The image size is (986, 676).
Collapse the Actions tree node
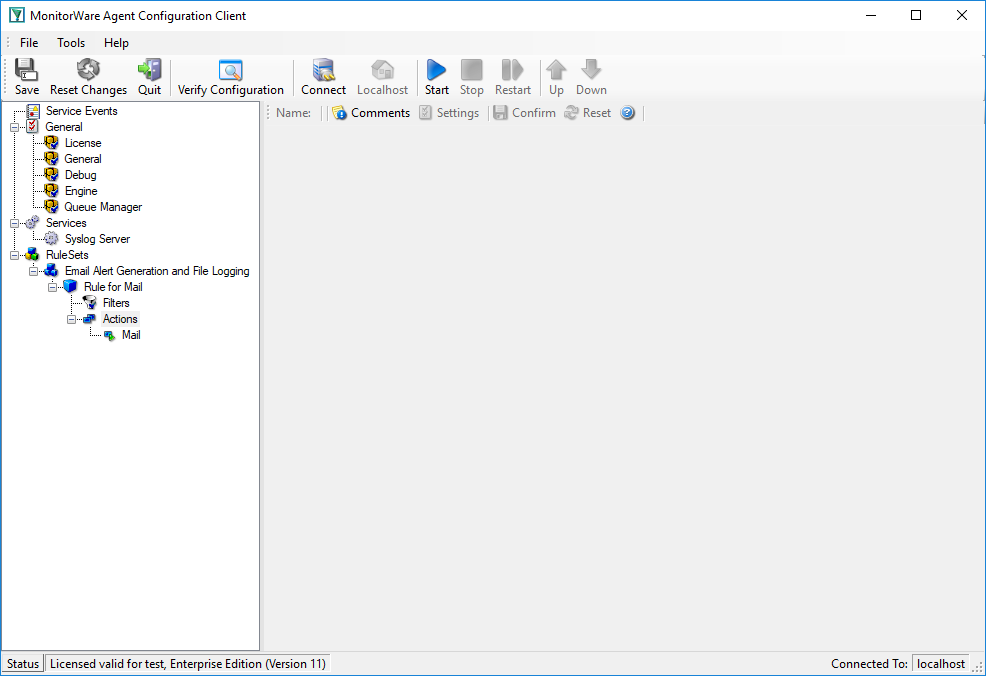click(x=72, y=319)
